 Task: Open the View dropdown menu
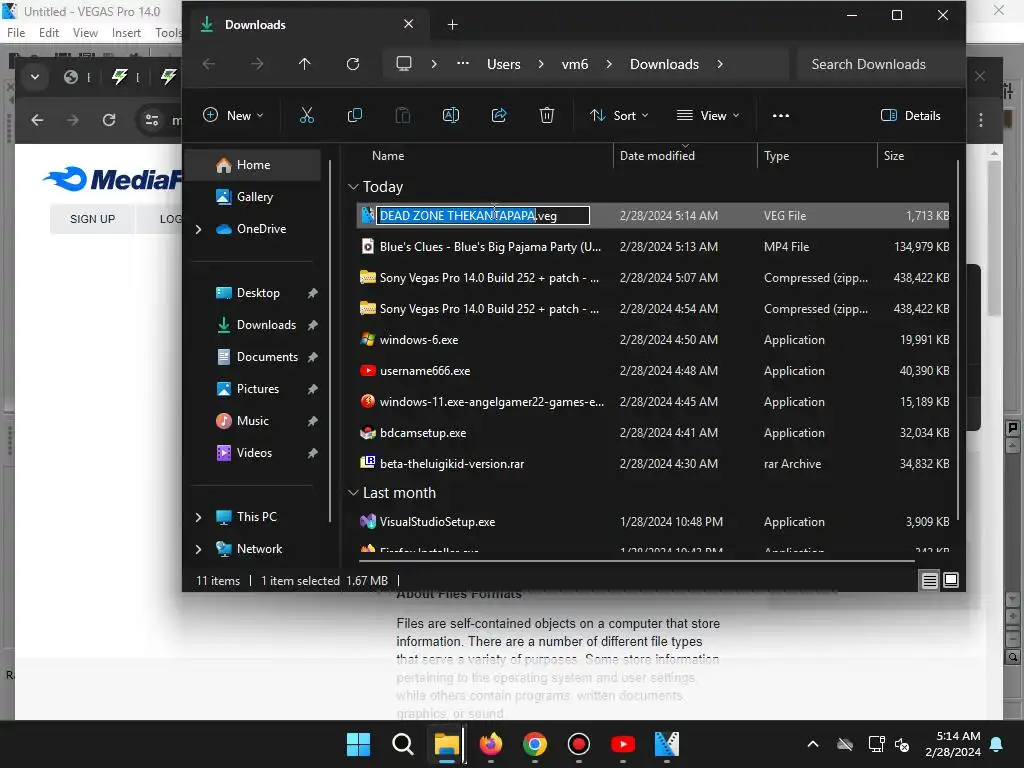click(708, 116)
